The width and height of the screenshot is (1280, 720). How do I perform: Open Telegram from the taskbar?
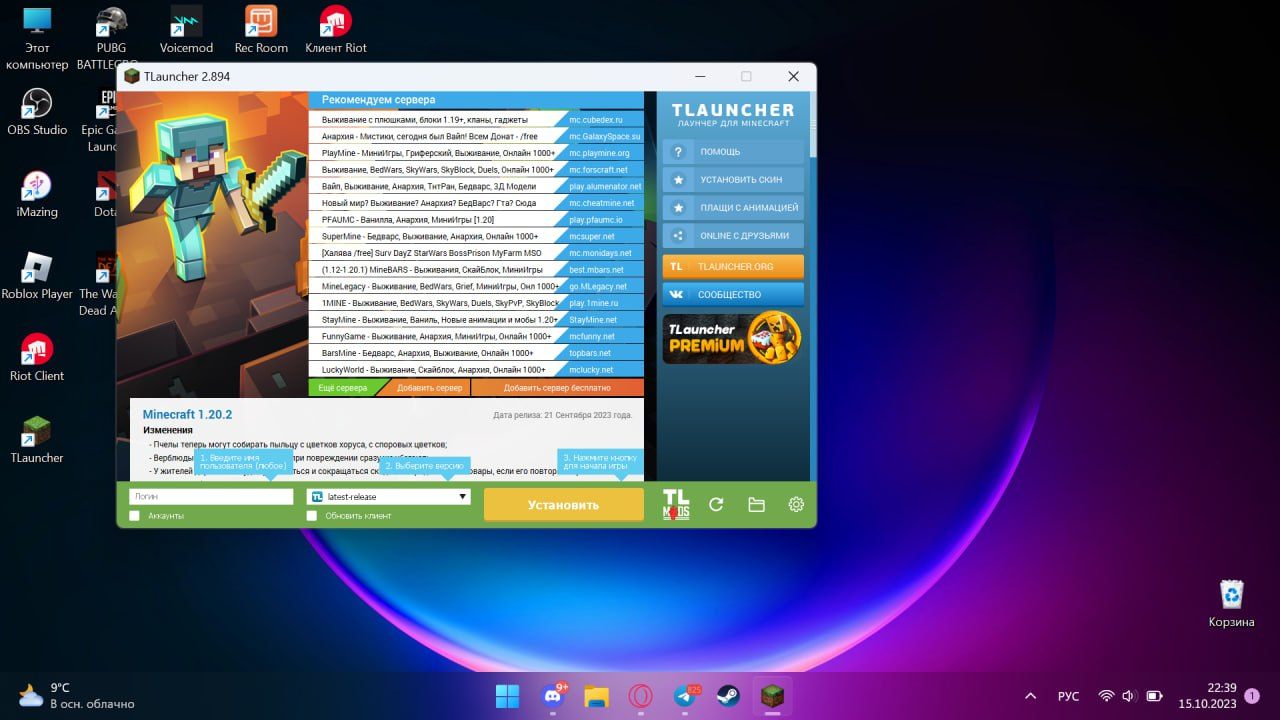(x=684, y=696)
